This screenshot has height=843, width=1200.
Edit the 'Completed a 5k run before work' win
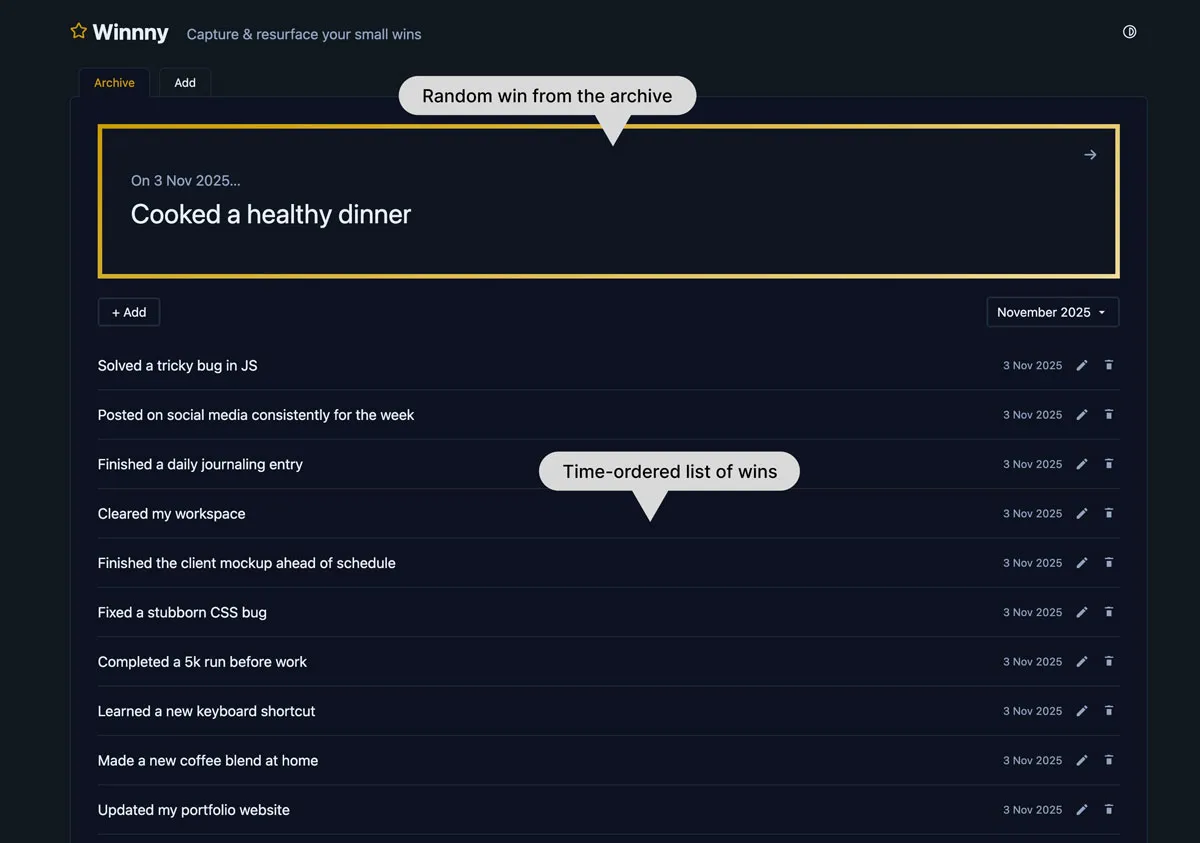click(x=1081, y=661)
